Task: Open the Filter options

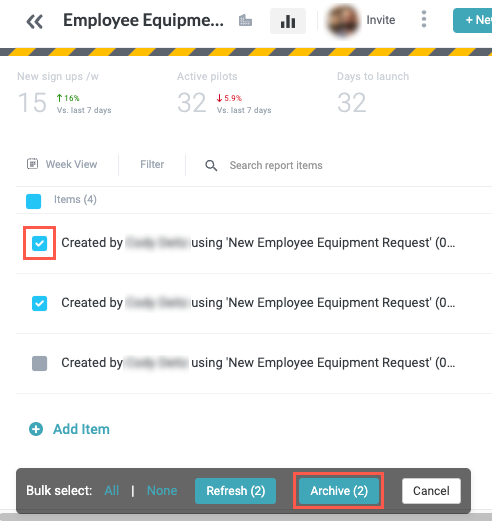Action: pyautogui.click(x=152, y=164)
